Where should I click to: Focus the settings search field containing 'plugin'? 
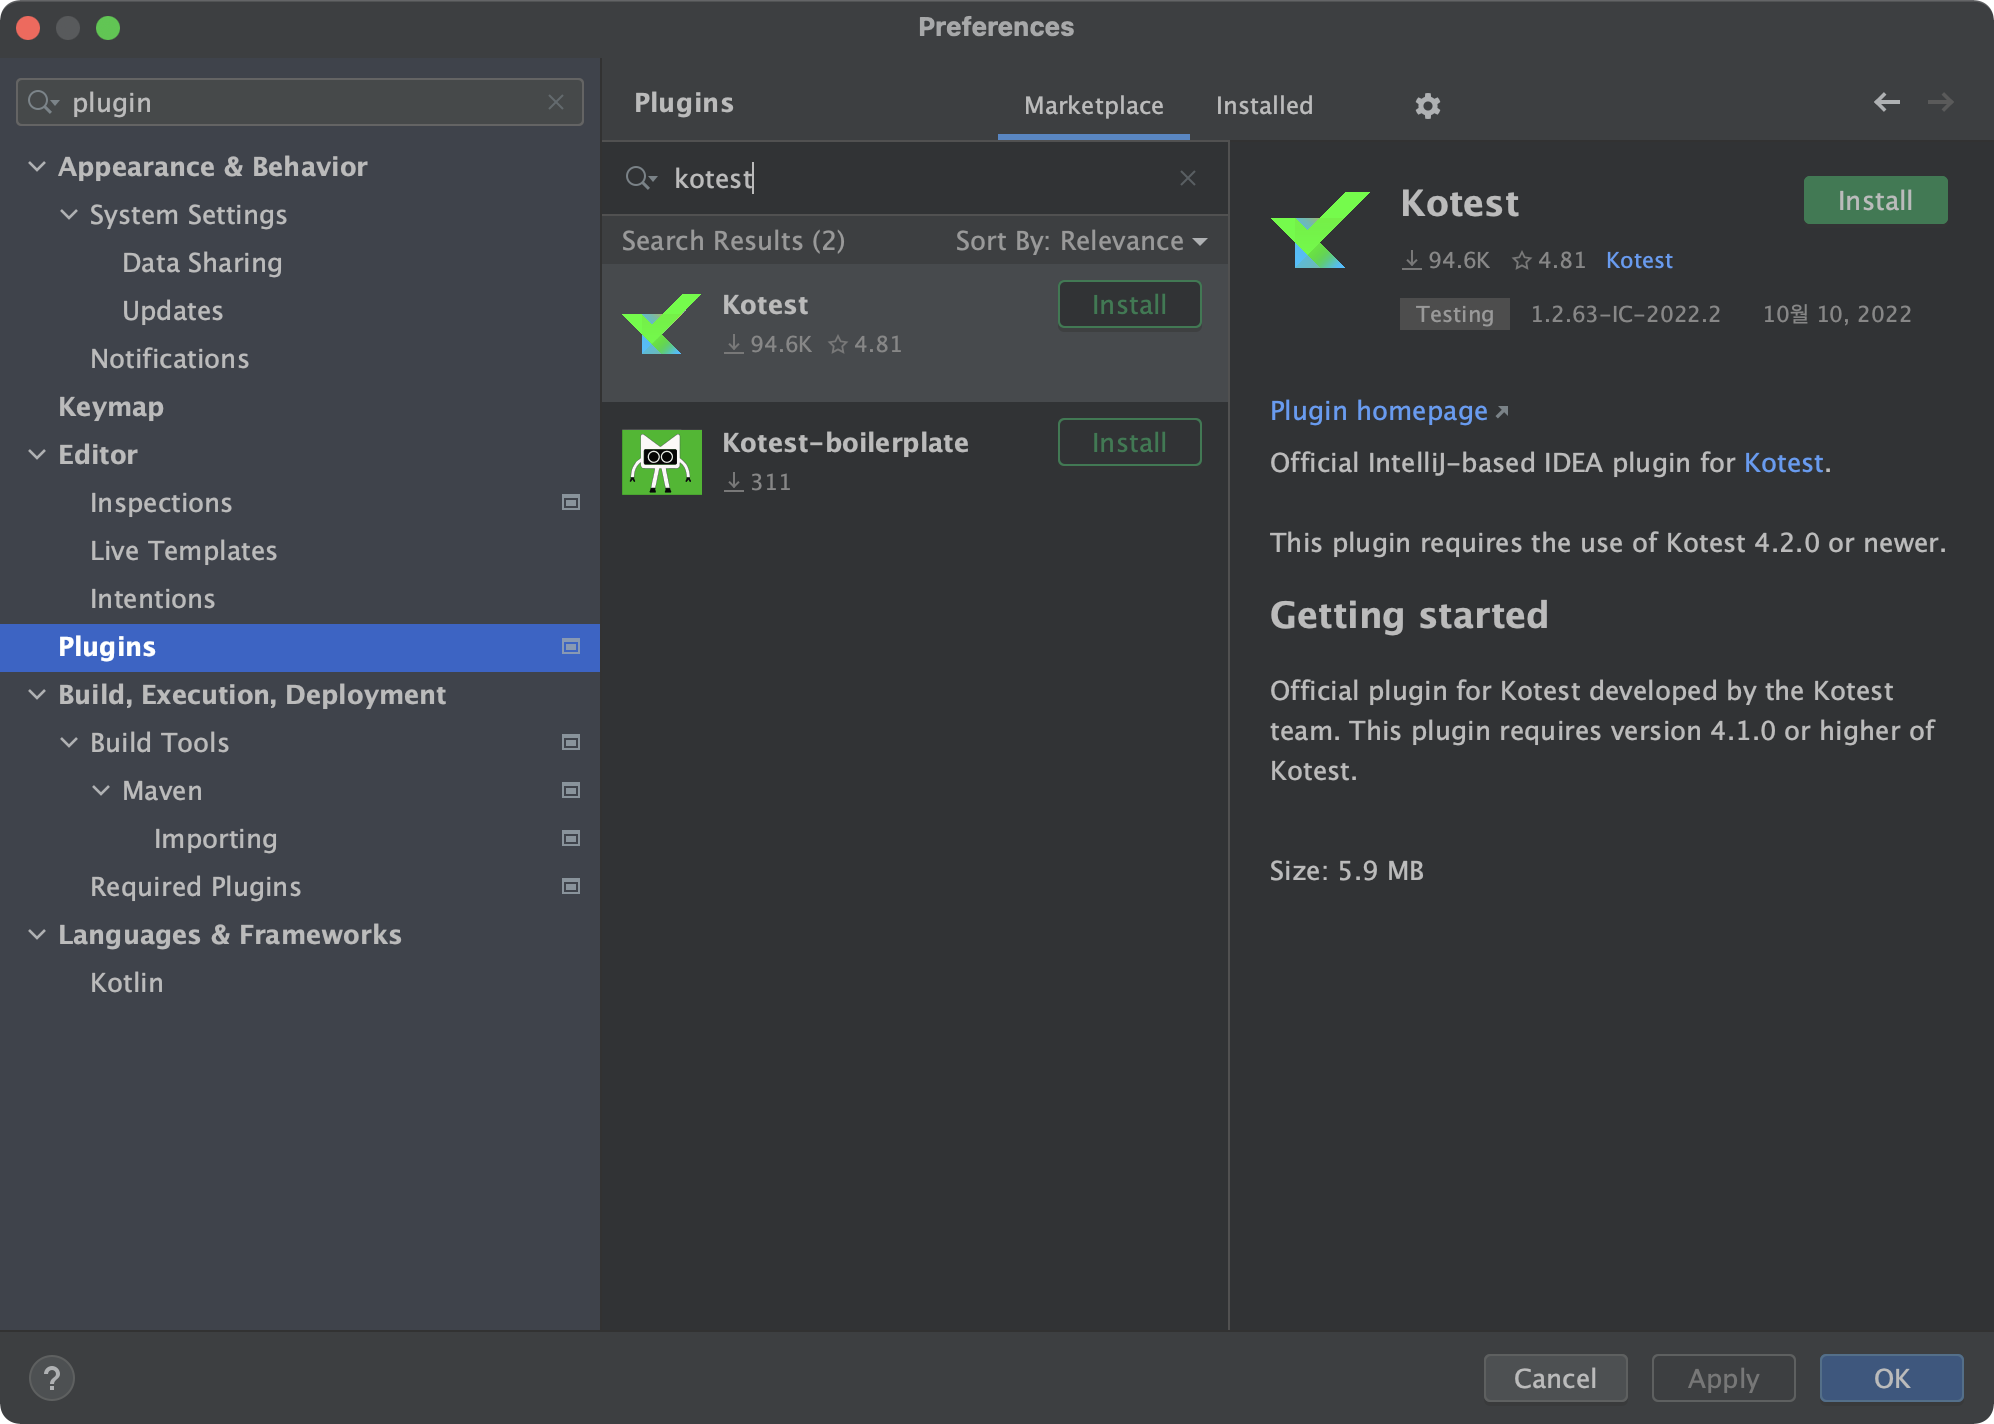tap(300, 102)
